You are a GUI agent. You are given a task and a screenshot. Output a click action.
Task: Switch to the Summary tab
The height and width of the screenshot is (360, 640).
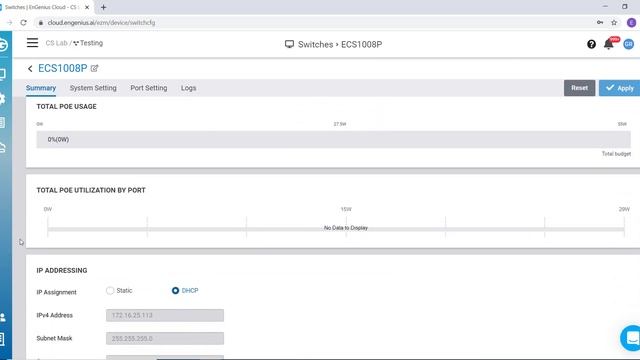[41, 88]
